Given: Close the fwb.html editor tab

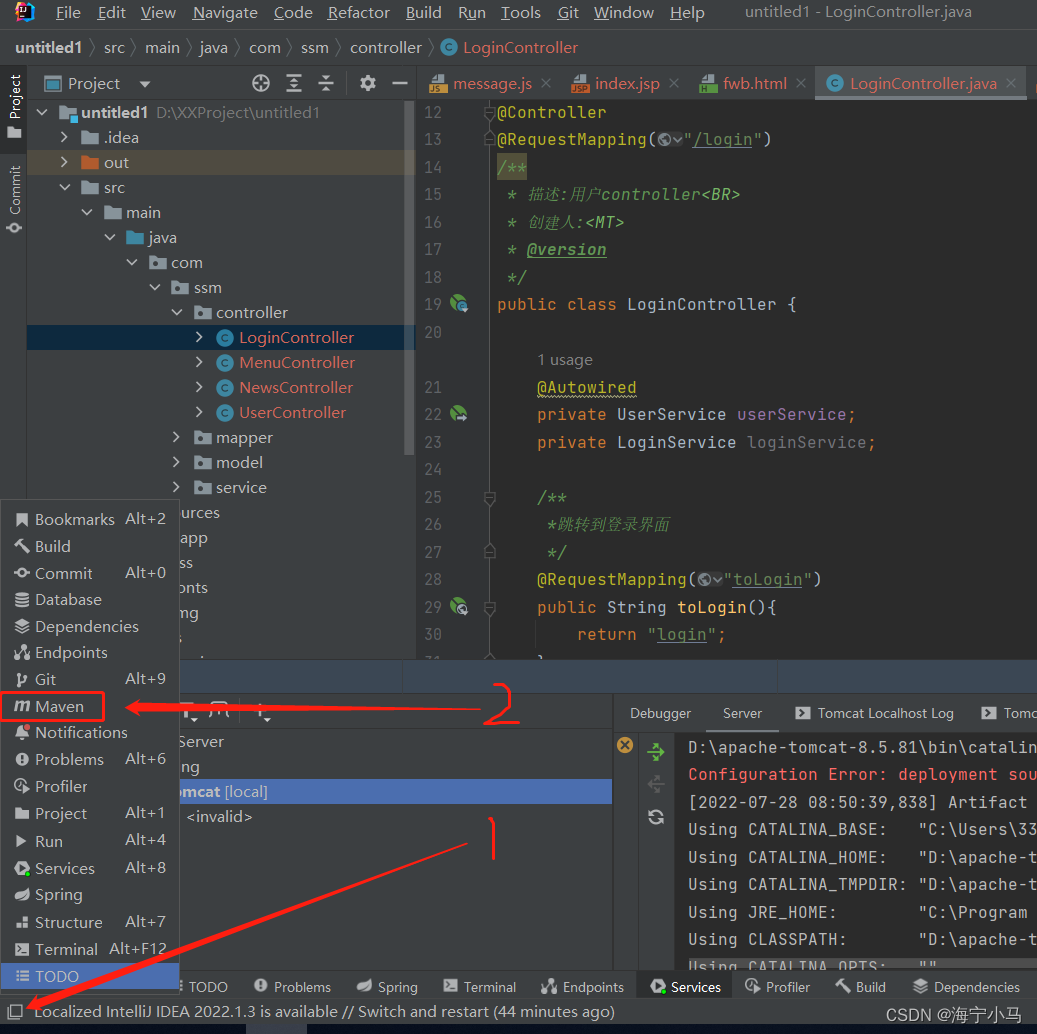Looking at the screenshot, I should click(x=801, y=83).
